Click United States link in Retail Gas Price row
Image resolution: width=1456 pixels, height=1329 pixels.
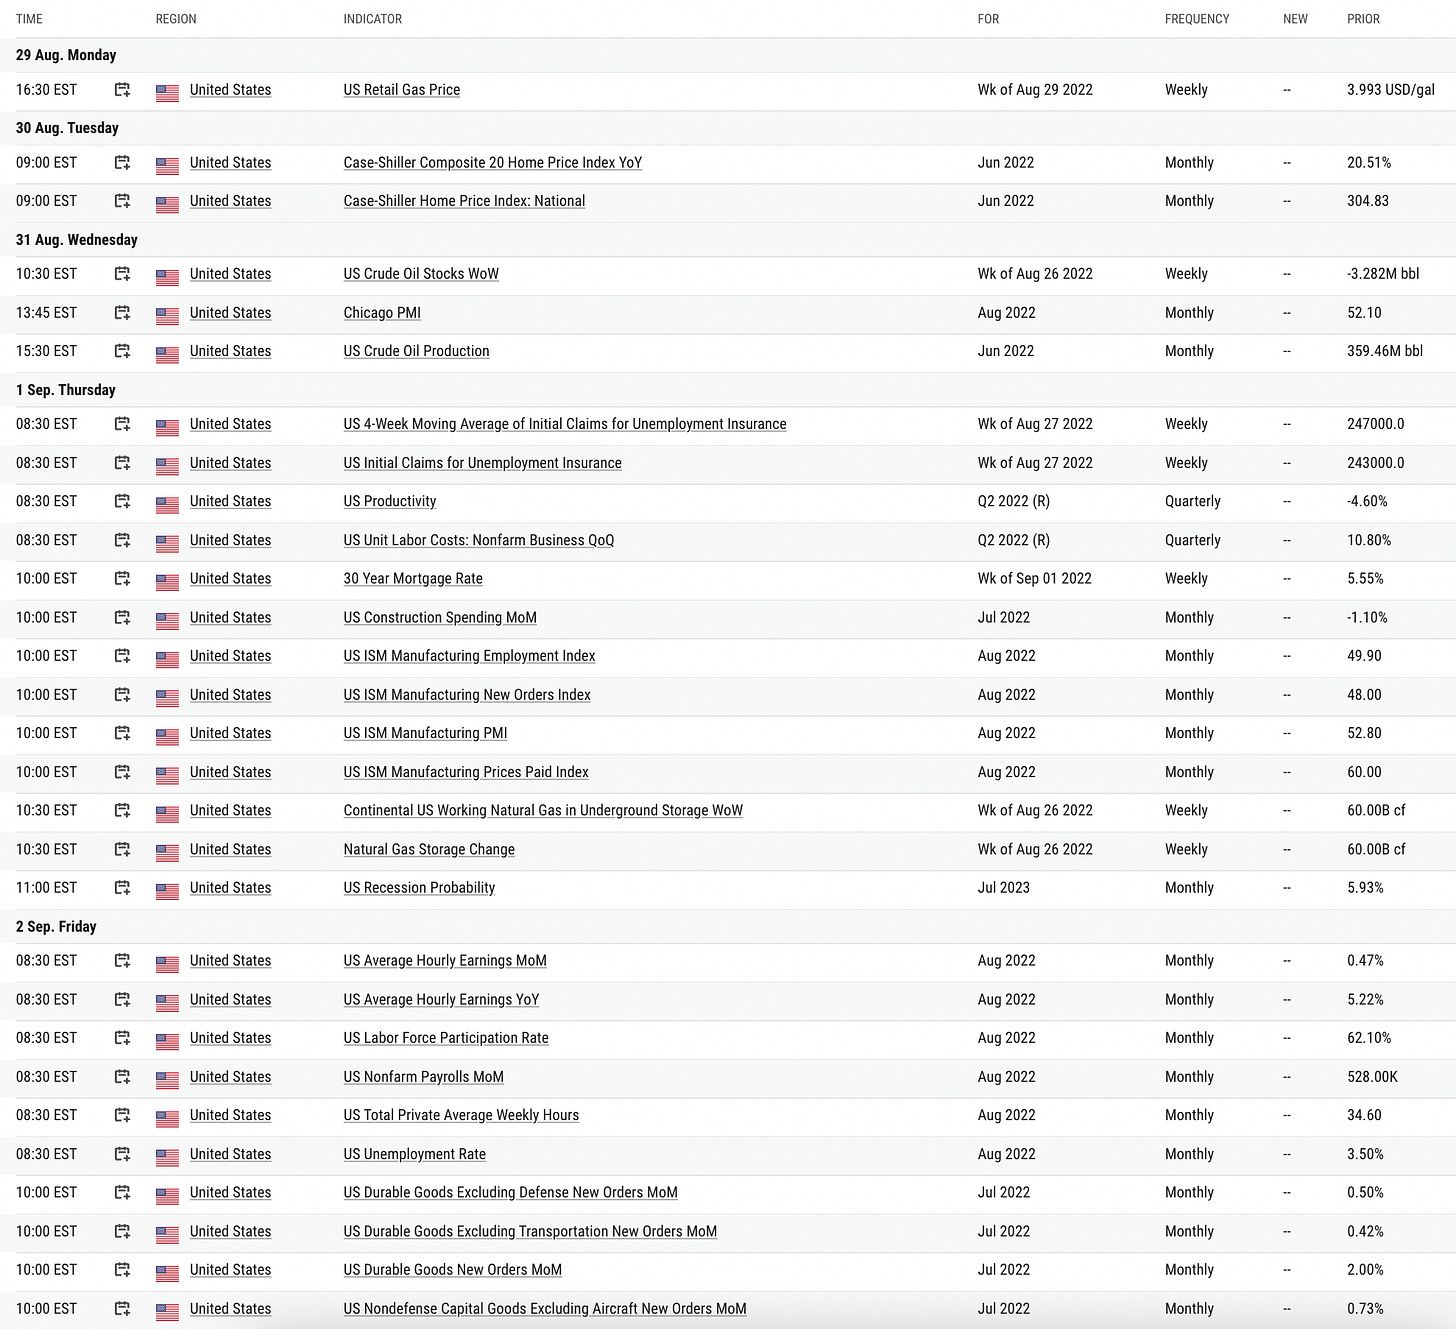click(230, 90)
